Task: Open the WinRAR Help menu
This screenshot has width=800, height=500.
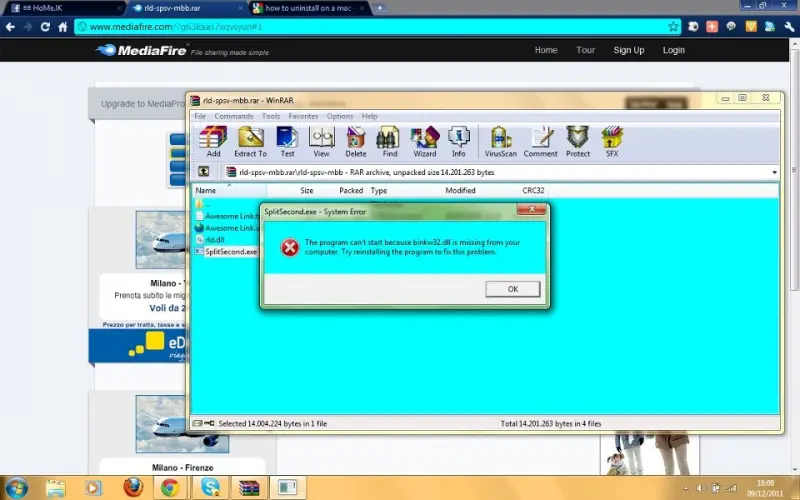Action: click(369, 116)
